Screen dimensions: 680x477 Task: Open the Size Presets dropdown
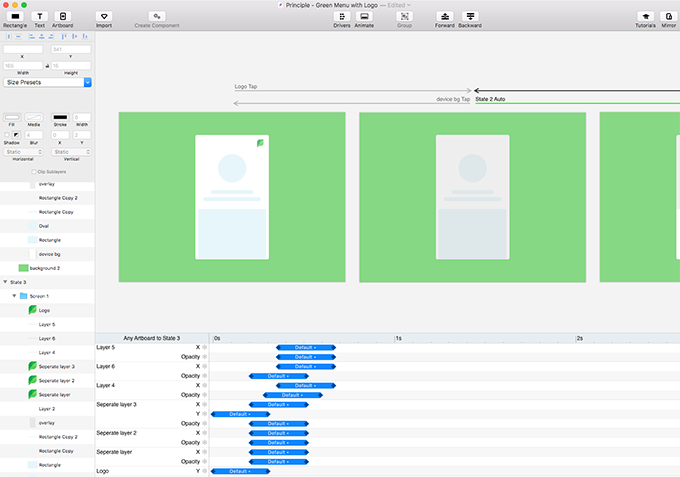tap(47, 82)
